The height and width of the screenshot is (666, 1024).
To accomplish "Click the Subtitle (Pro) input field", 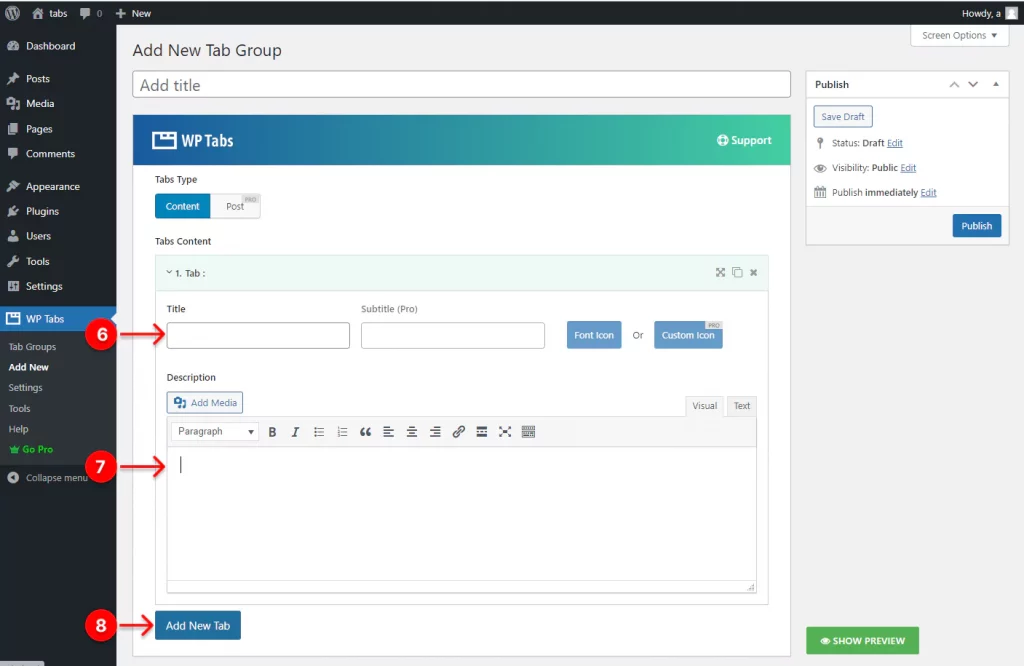I will pyautogui.click(x=453, y=336).
